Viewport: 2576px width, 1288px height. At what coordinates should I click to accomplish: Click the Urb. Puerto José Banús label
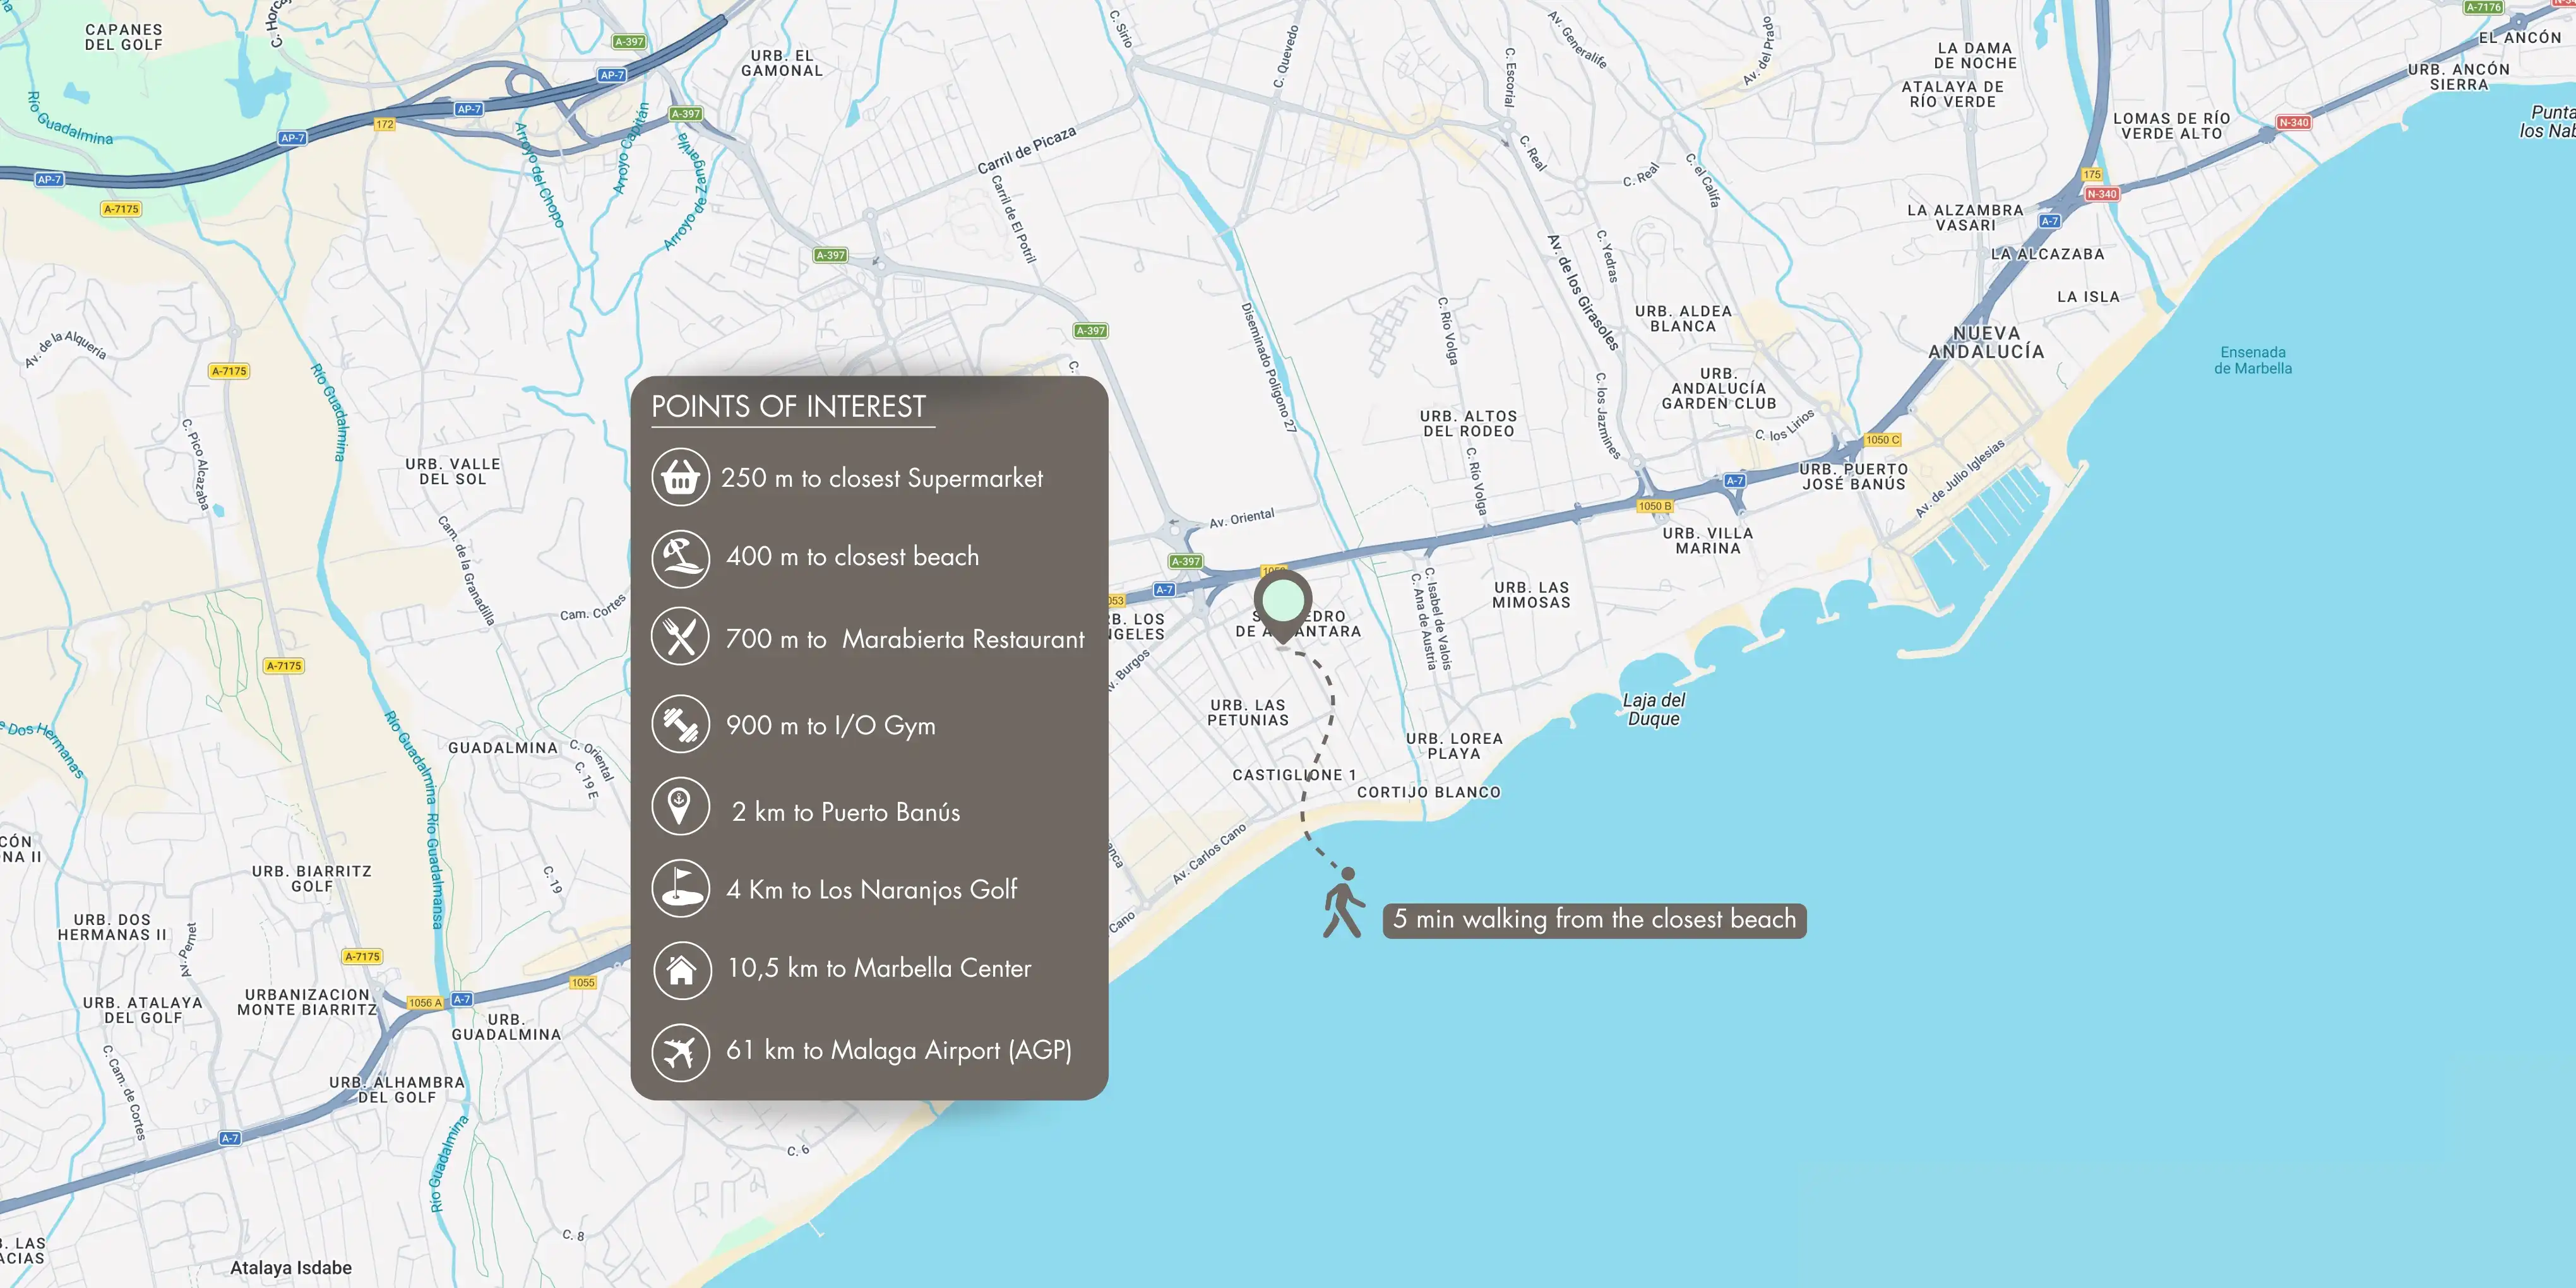(x=1853, y=476)
